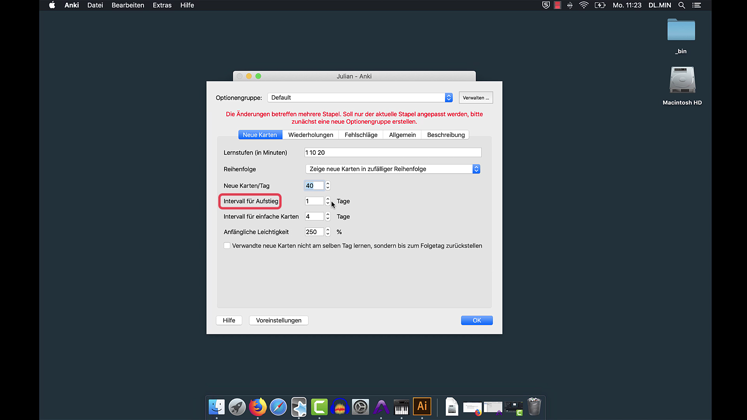The height and width of the screenshot is (420, 747).
Task: Open the green Camtasia icon in dock
Action: (319, 407)
